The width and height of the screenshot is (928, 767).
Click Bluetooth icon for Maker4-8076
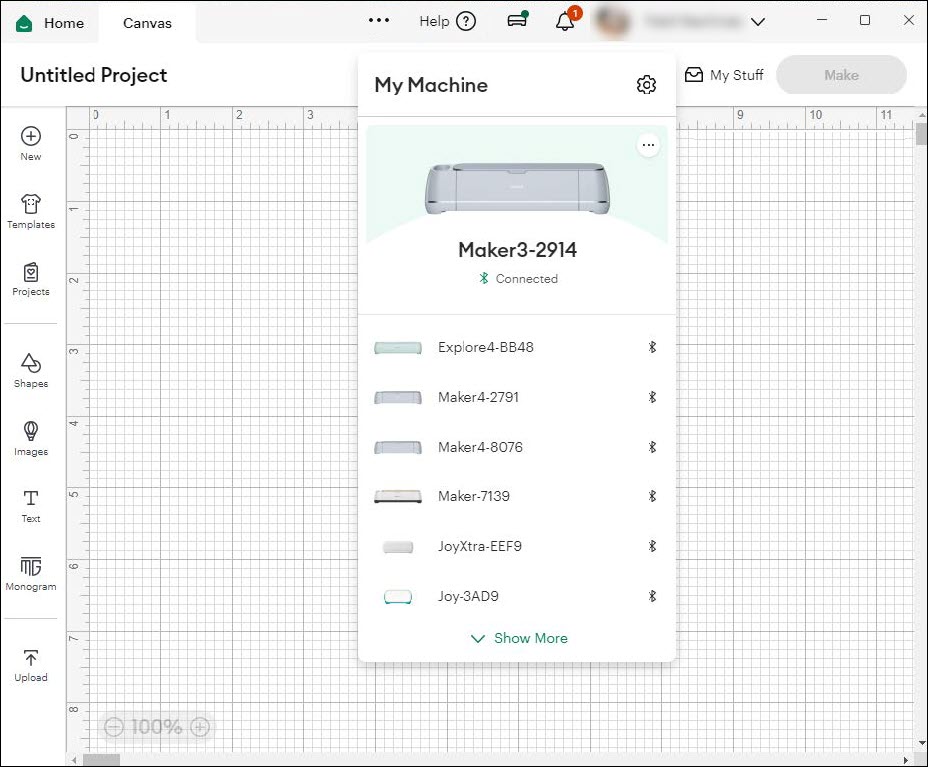point(652,447)
